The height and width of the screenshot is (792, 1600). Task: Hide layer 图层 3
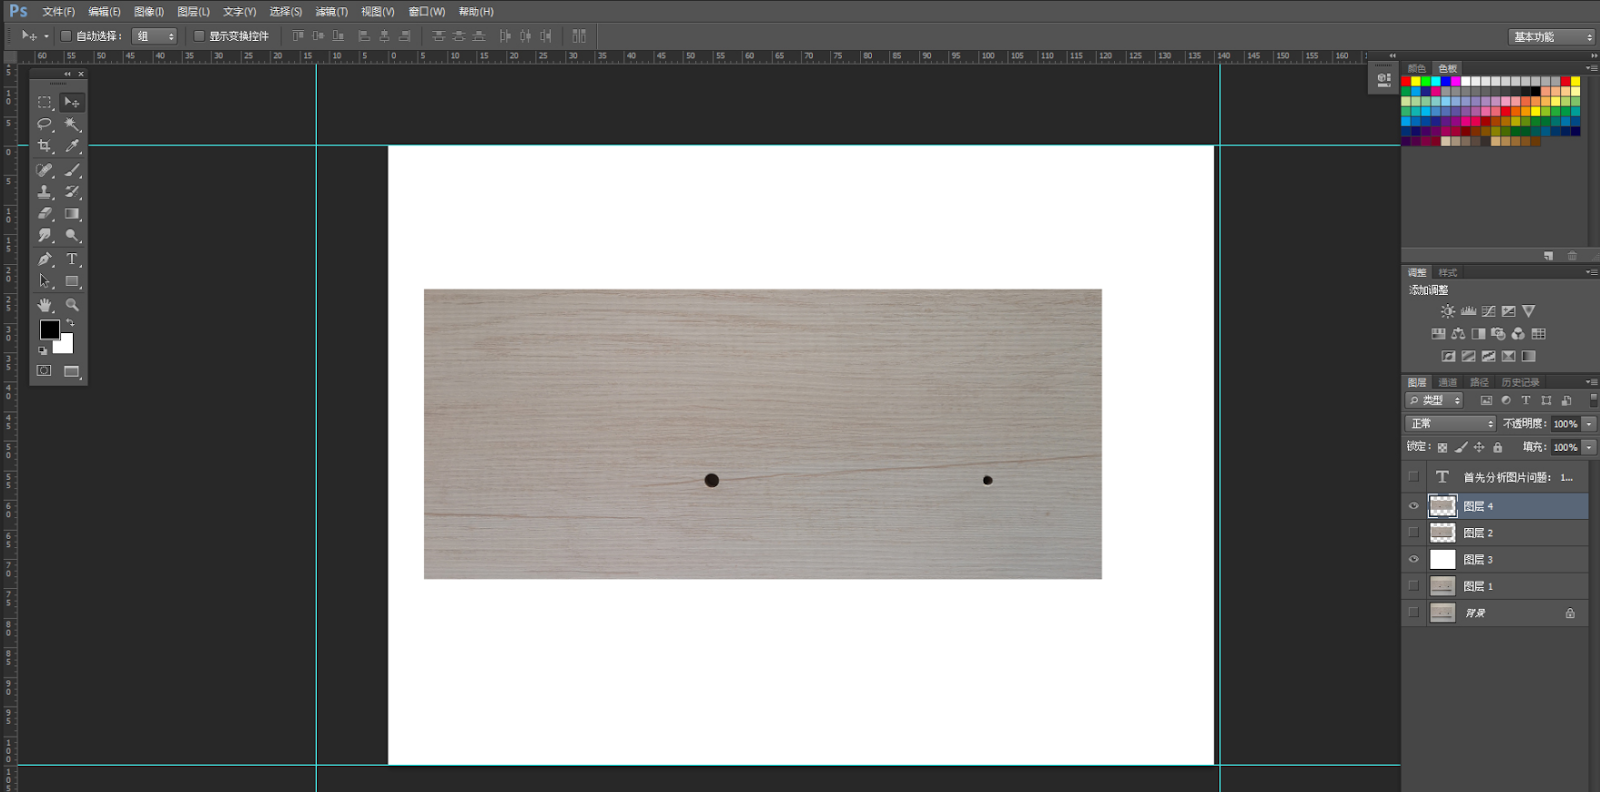click(x=1413, y=559)
